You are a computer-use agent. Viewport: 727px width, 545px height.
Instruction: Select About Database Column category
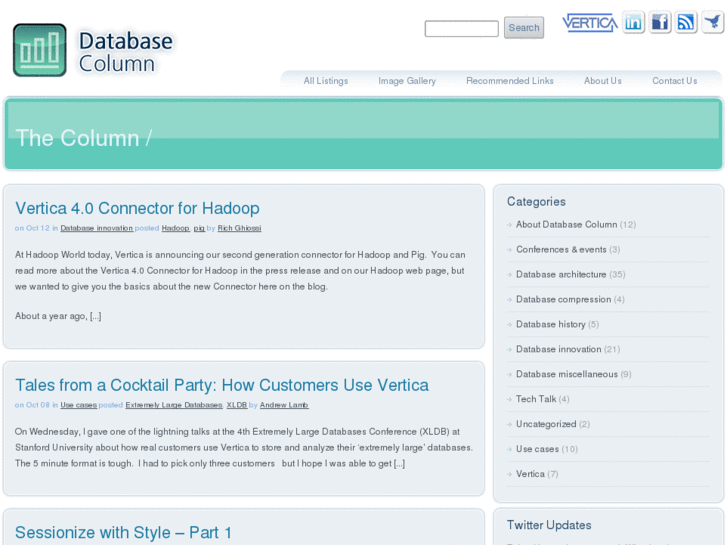(566, 224)
